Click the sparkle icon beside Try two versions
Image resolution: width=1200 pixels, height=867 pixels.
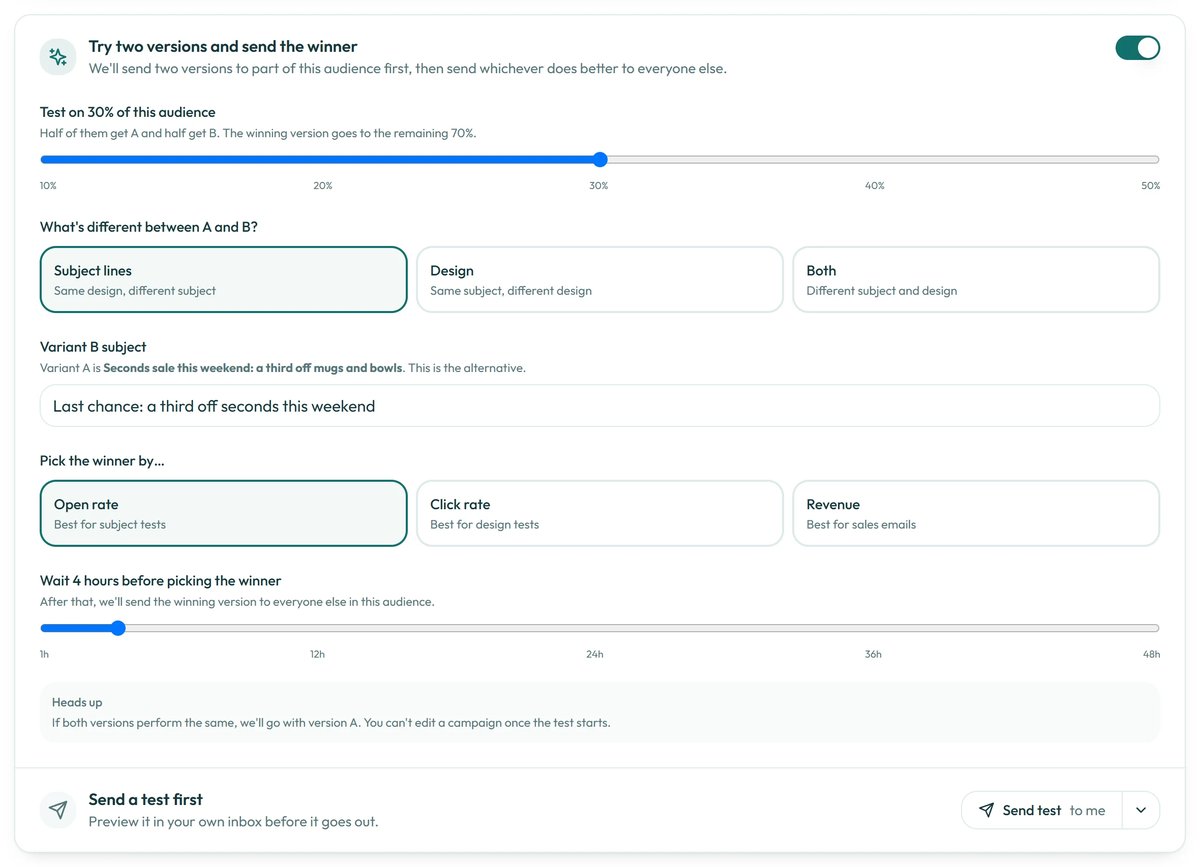click(58, 57)
